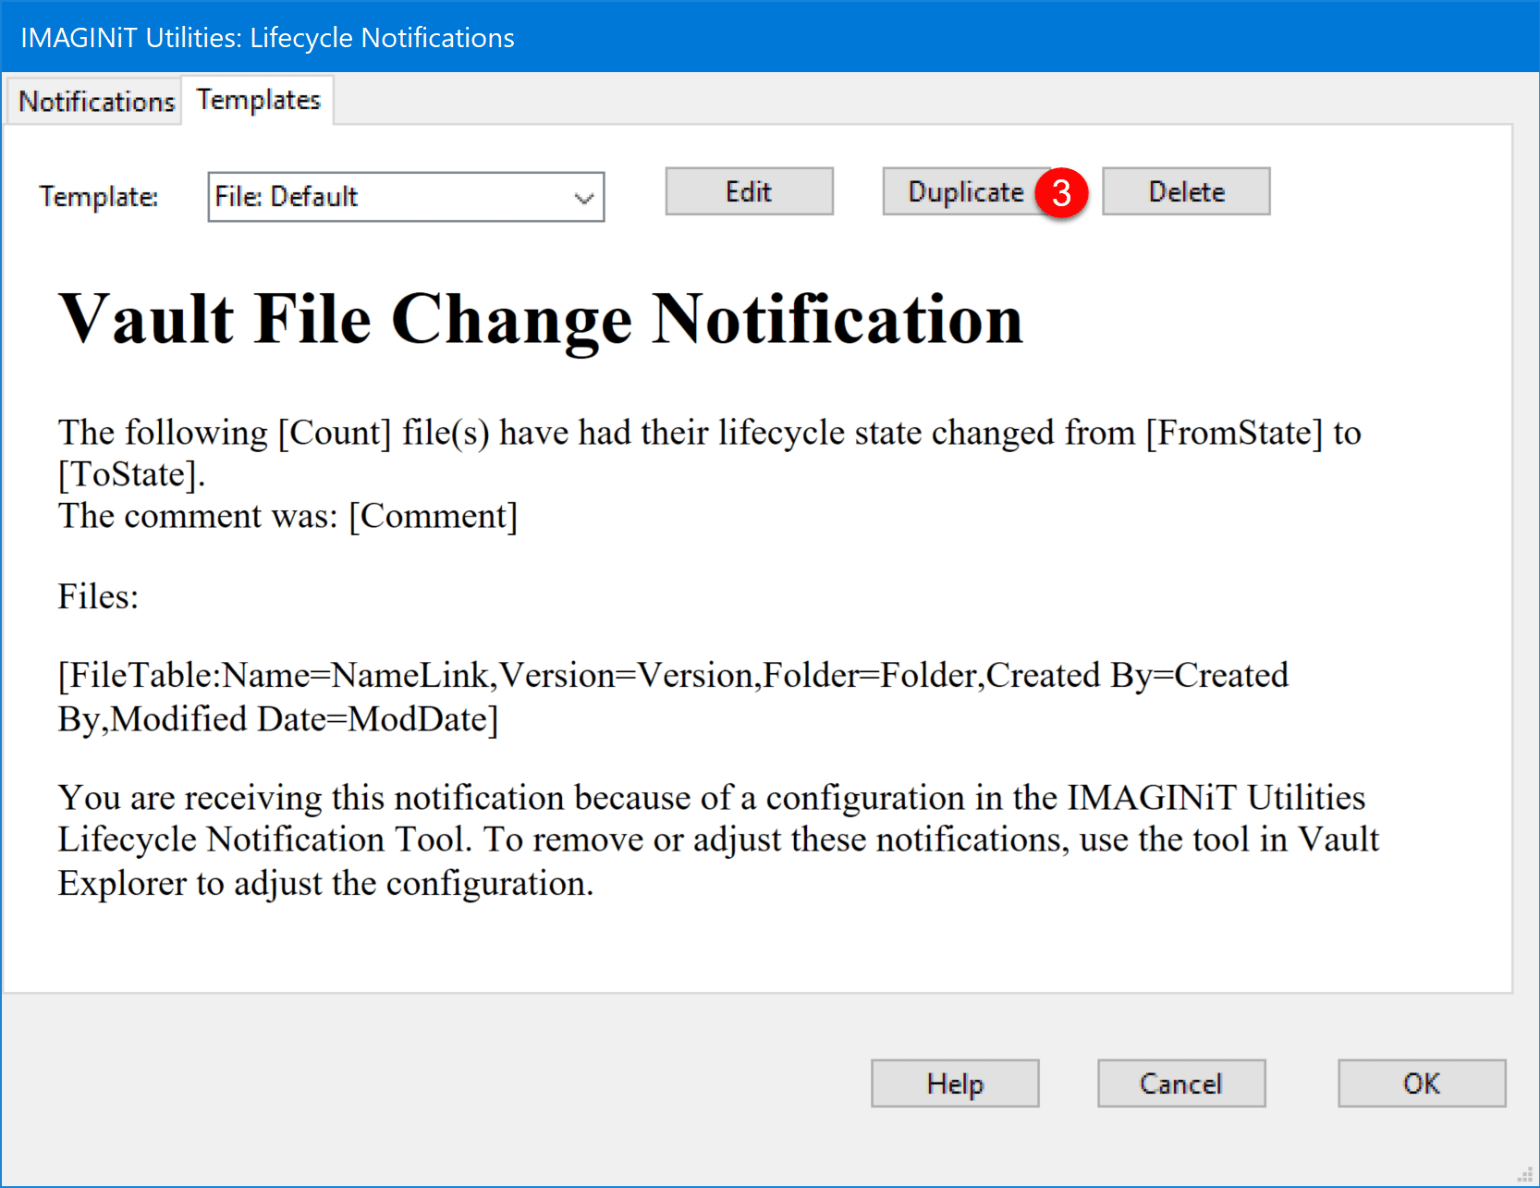1540x1188 pixels.
Task: Click the 'Files:' label in preview
Action: tap(98, 597)
